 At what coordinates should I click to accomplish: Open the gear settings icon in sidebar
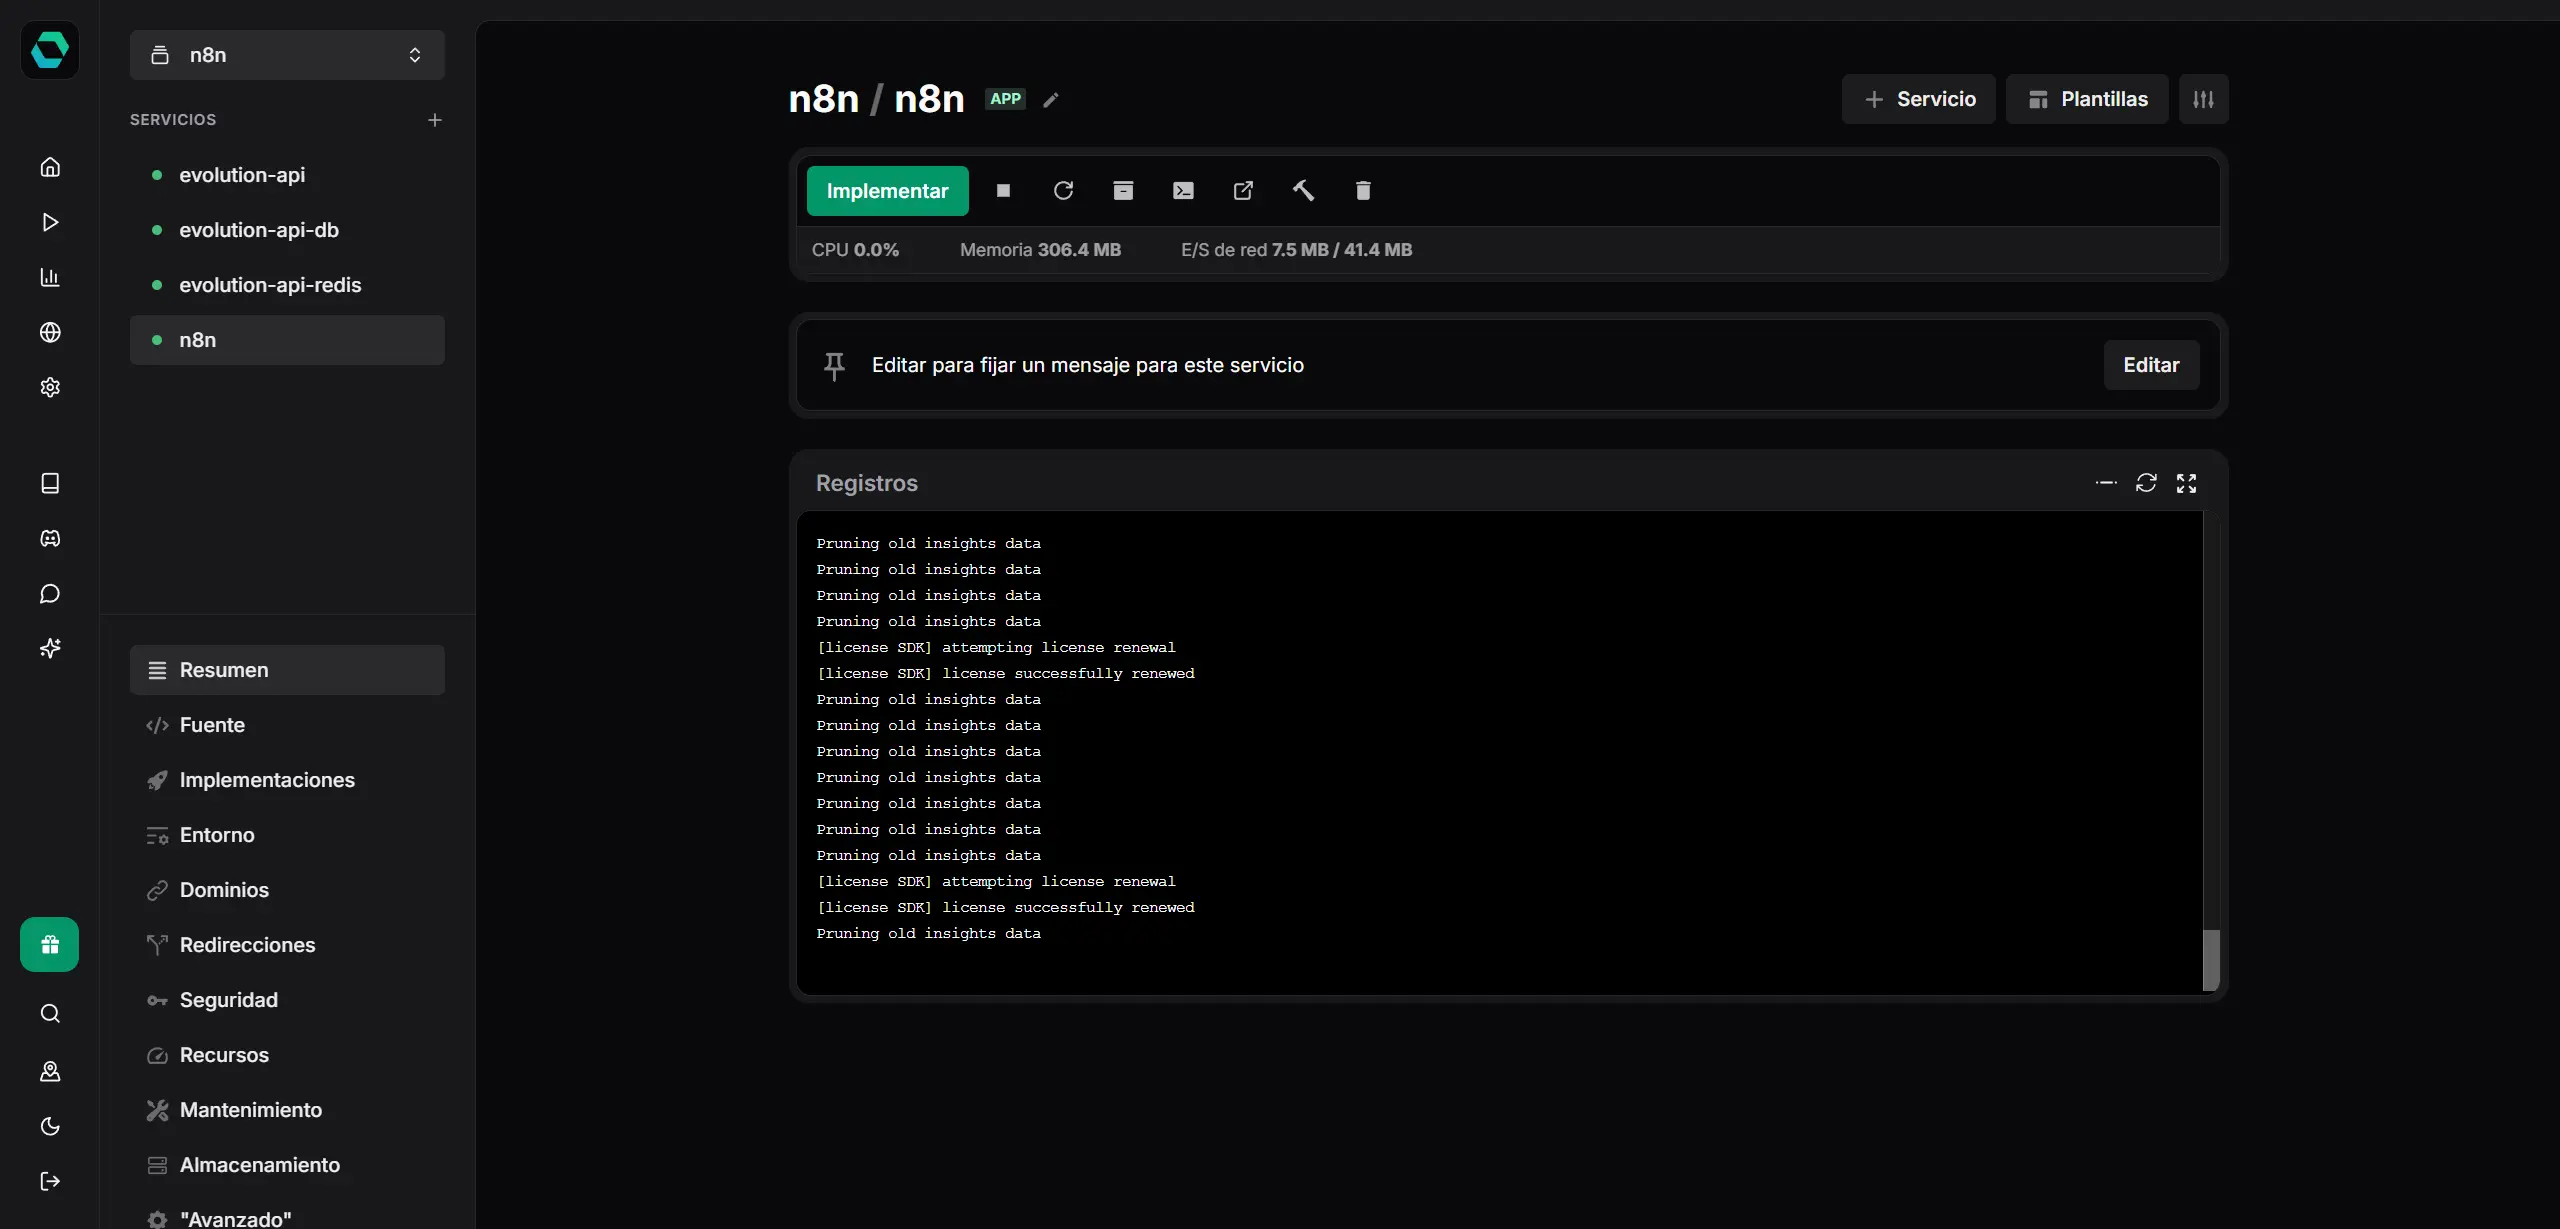[50, 387]
